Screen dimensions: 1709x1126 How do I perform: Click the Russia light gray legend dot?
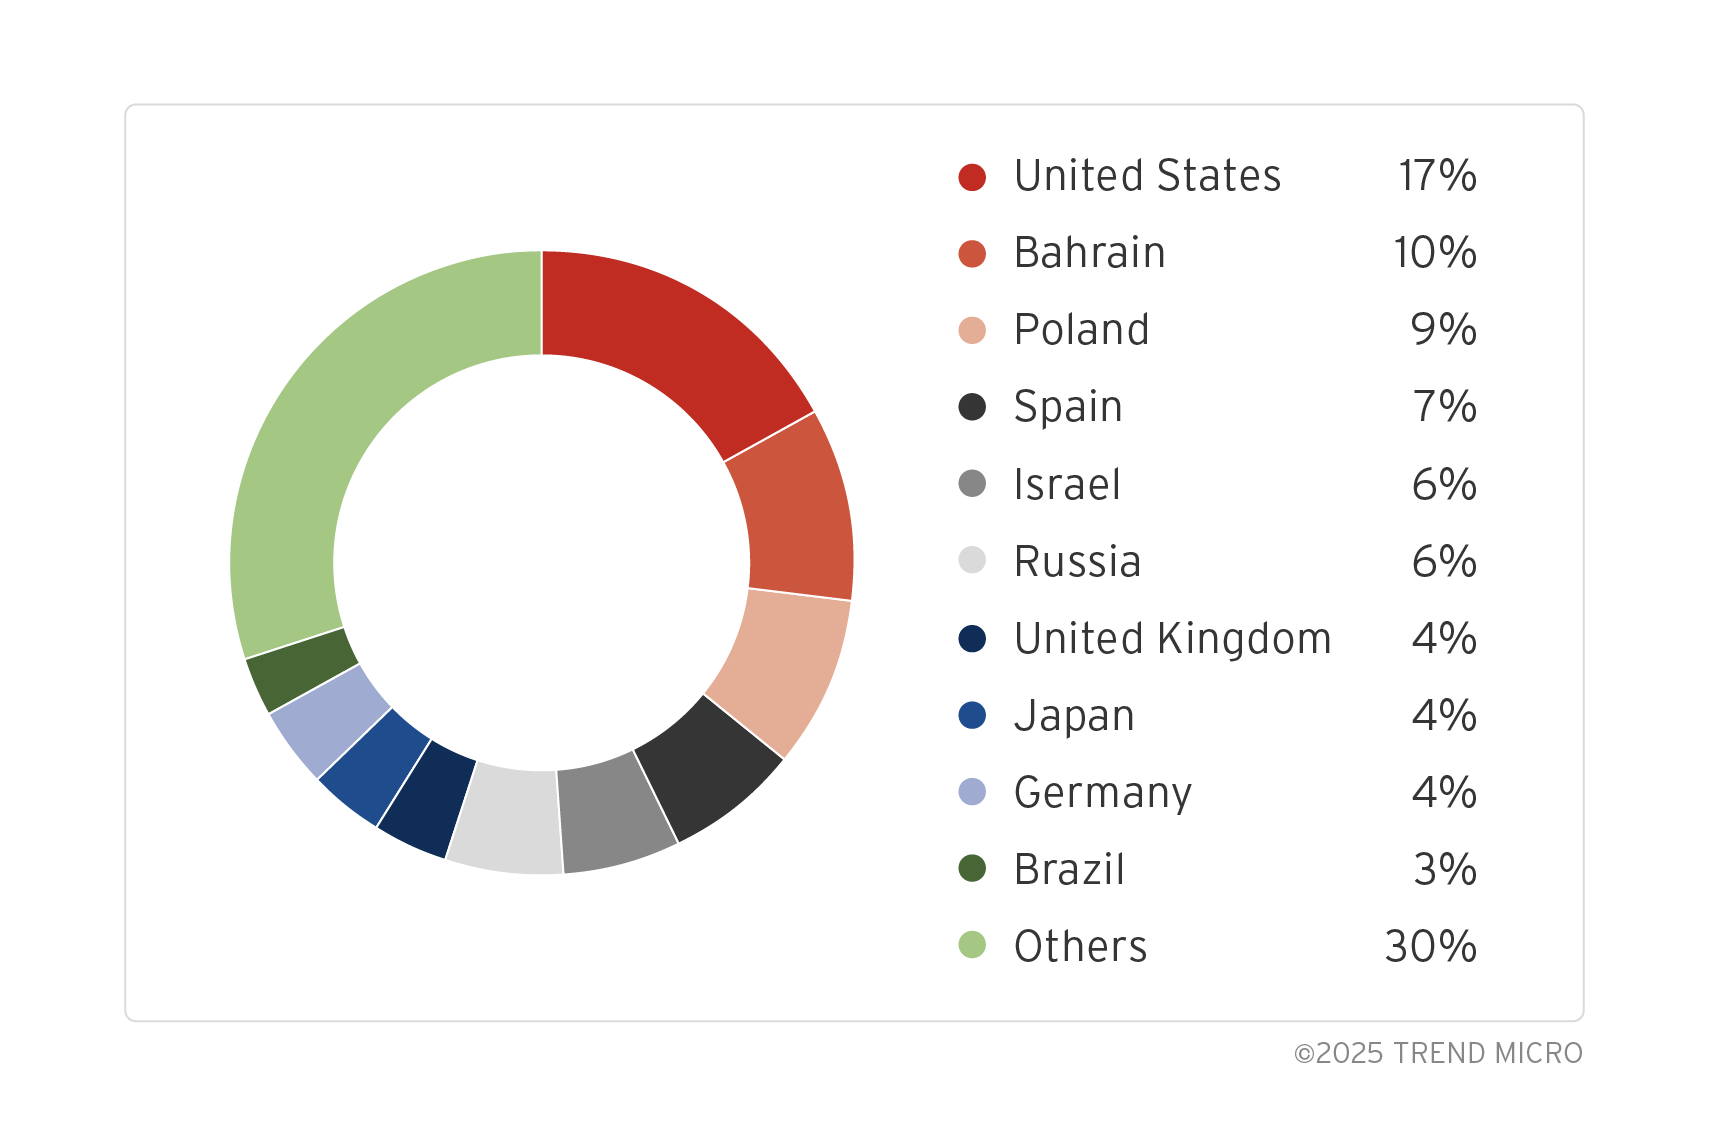(x=972, y=562)
